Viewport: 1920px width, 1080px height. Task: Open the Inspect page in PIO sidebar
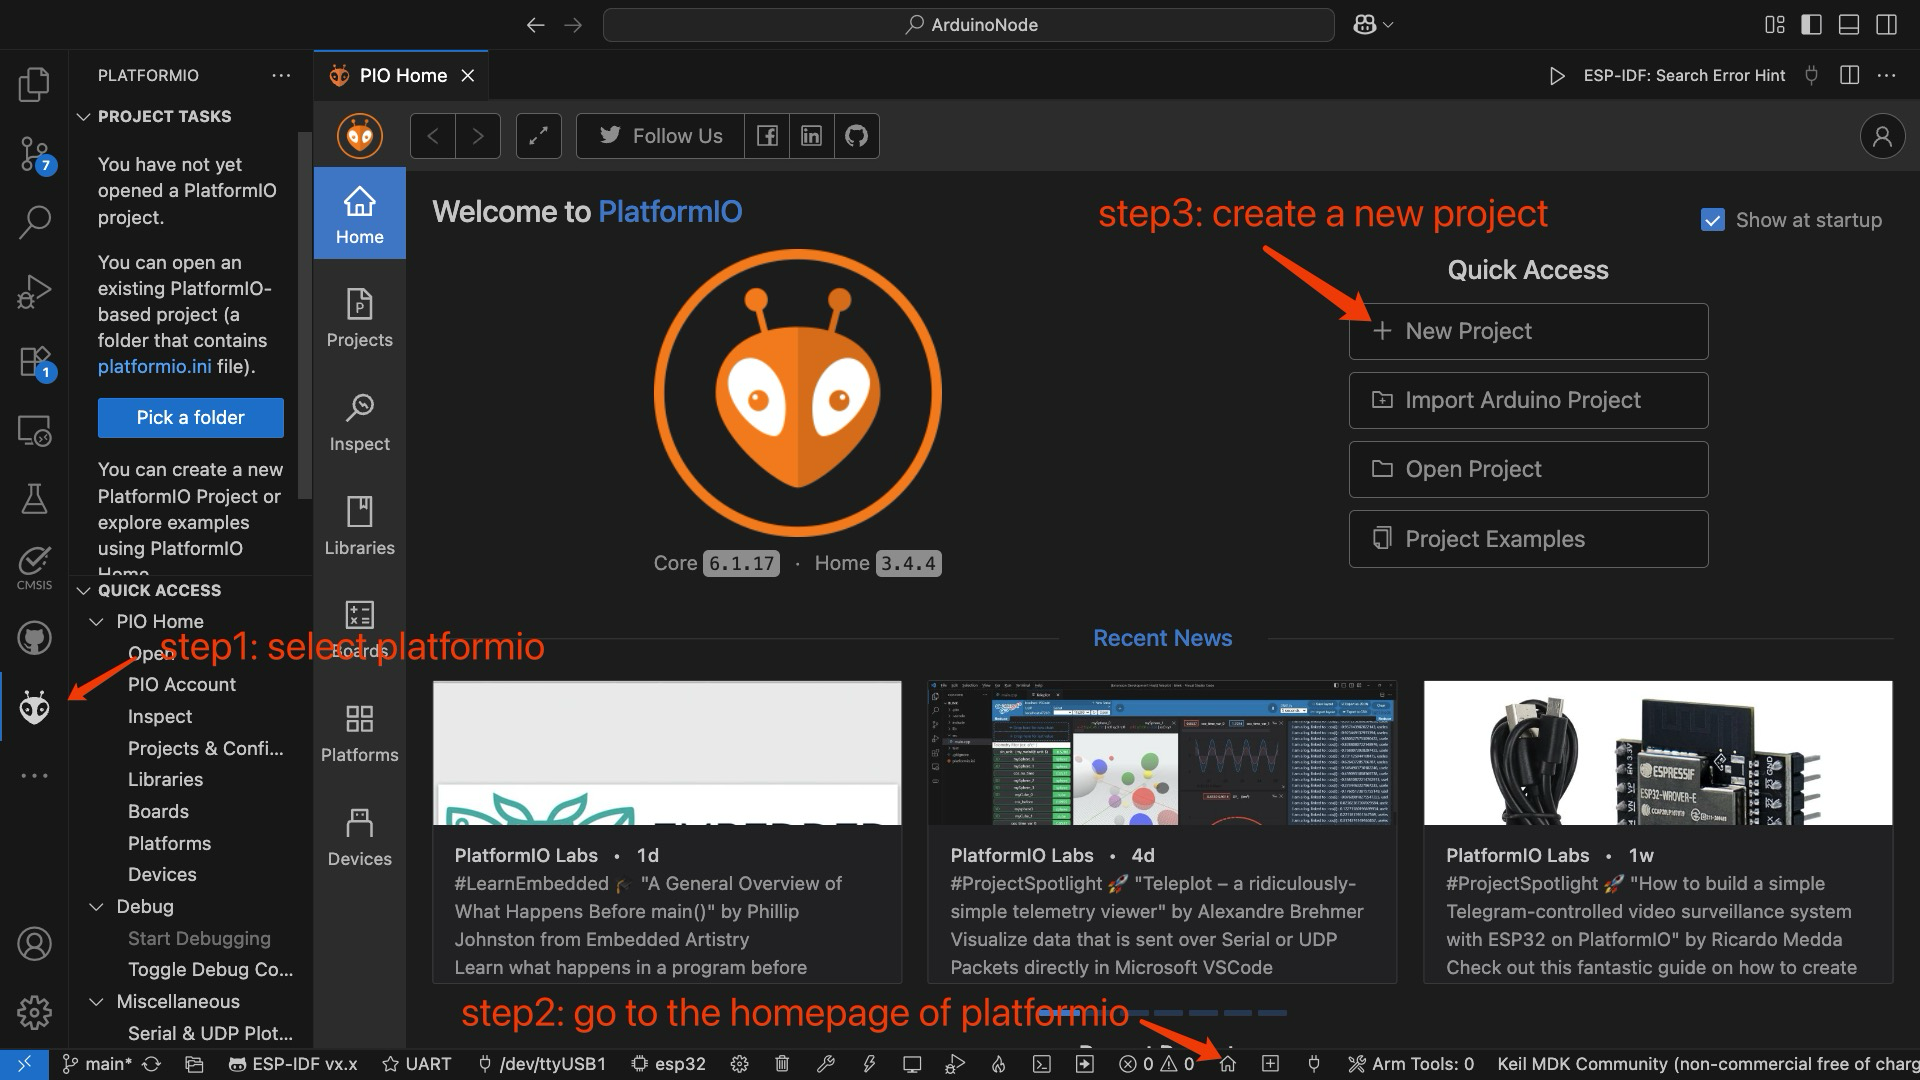359,423
